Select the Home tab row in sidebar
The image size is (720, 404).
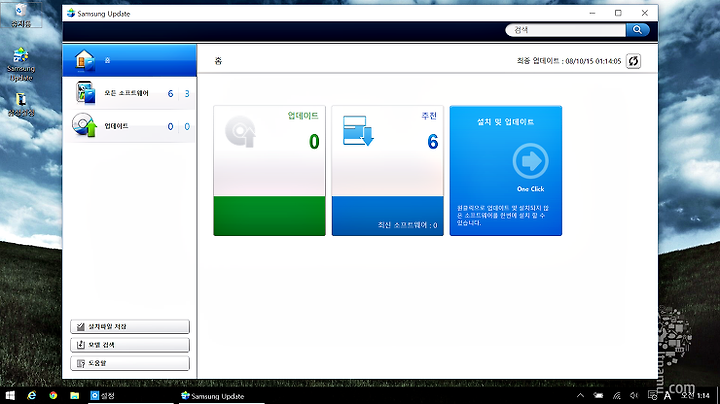(129, 61)
